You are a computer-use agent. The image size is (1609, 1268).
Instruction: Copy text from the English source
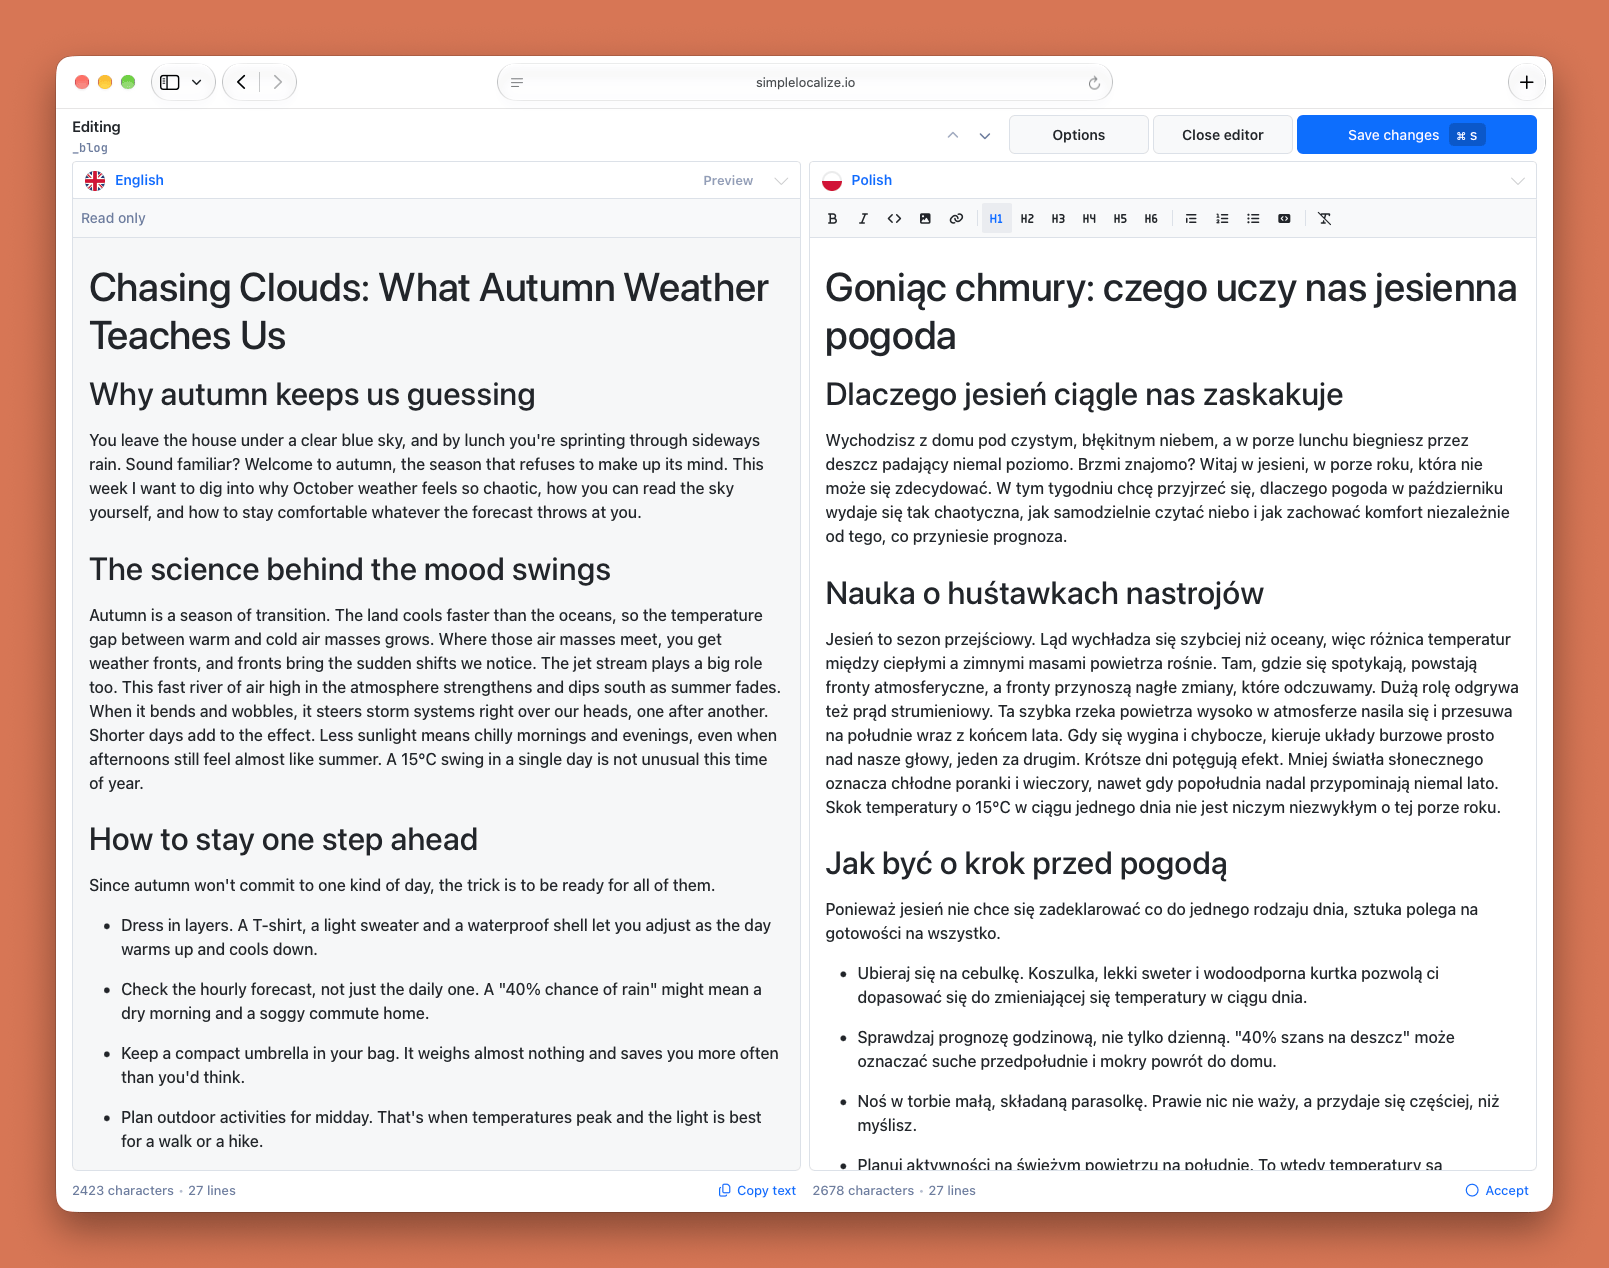tap(757, 1190)
